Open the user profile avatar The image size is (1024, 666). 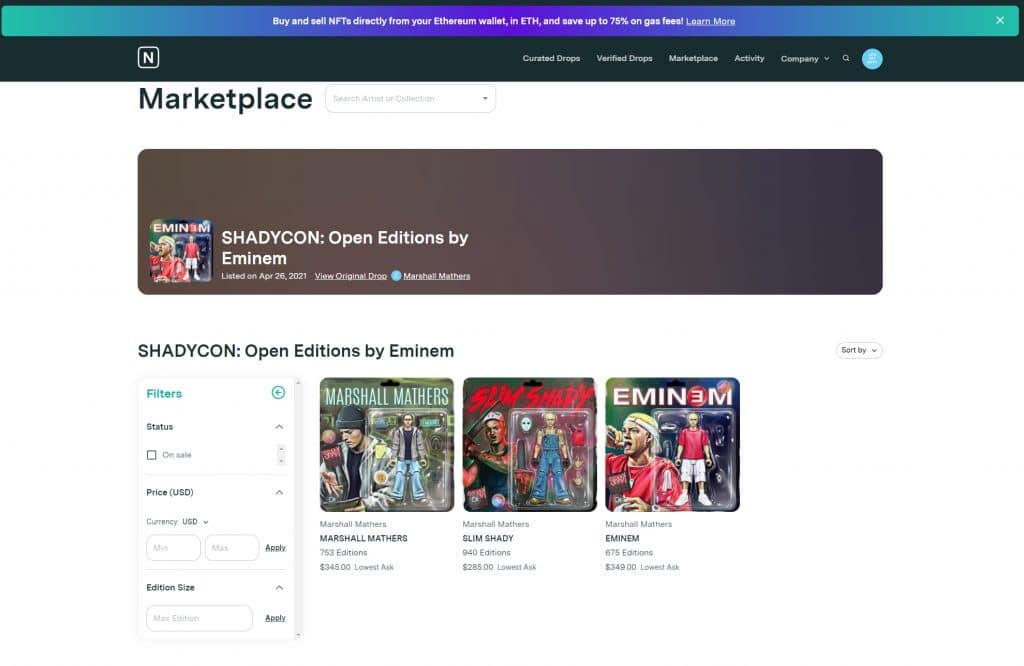tap(872, 59)
